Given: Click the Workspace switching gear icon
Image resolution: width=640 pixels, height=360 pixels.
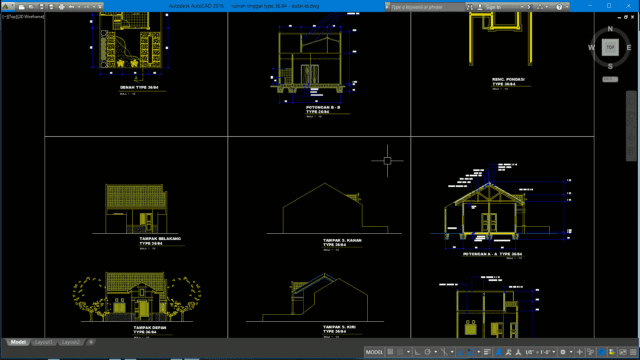Looking at the screenshot, I should coord(563,352).
